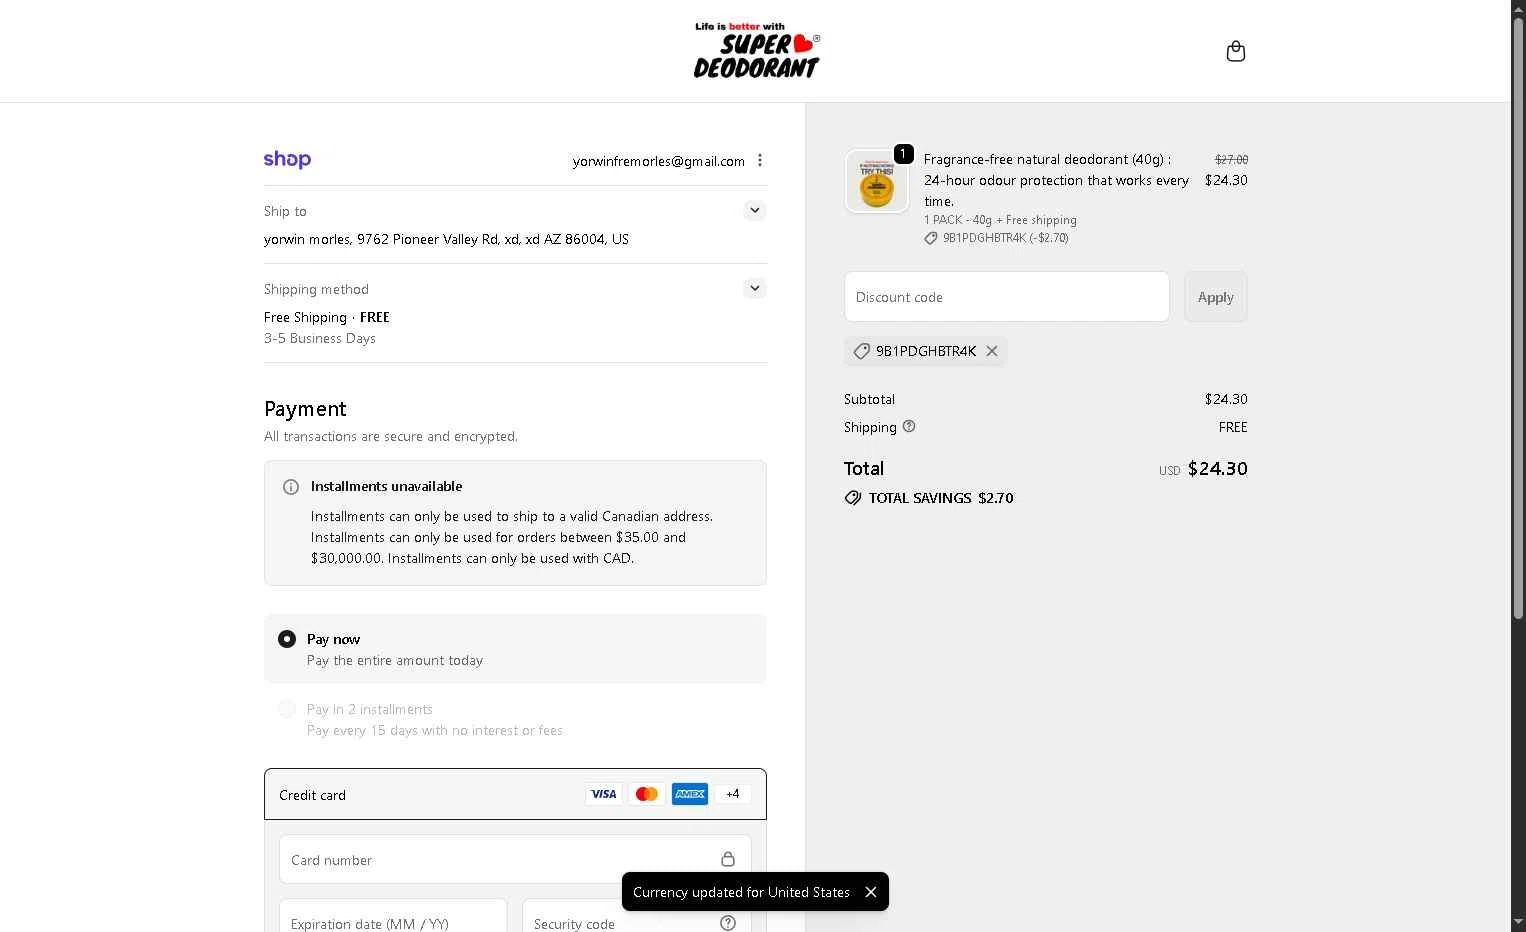Click the Apply discount button
The image size is (1526, 932).
tap(1216, 297)
